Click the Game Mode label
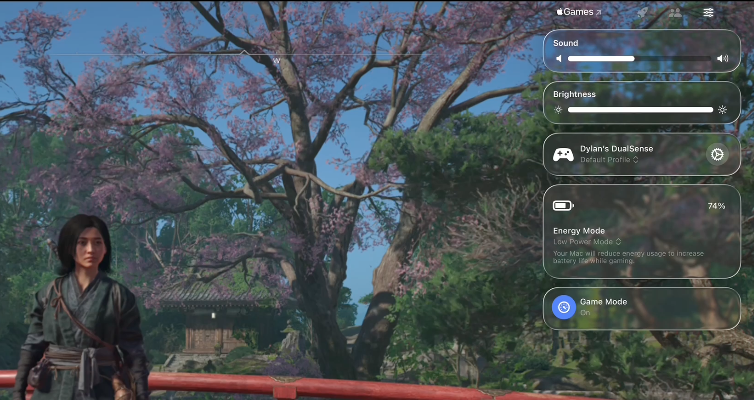Viewport: 754px width, 400px height. 603,302
